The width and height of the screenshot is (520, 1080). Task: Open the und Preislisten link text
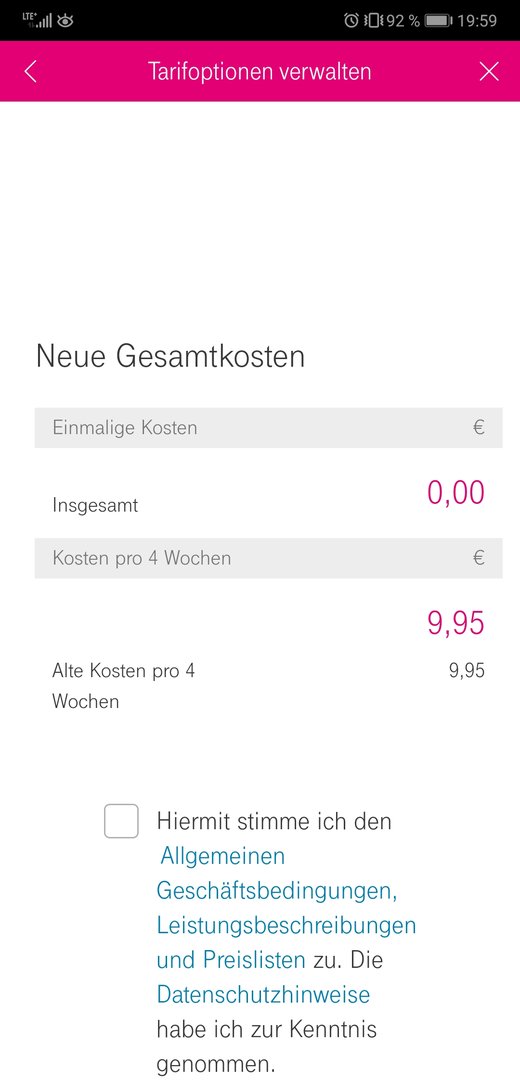click(x=231, y=959)
